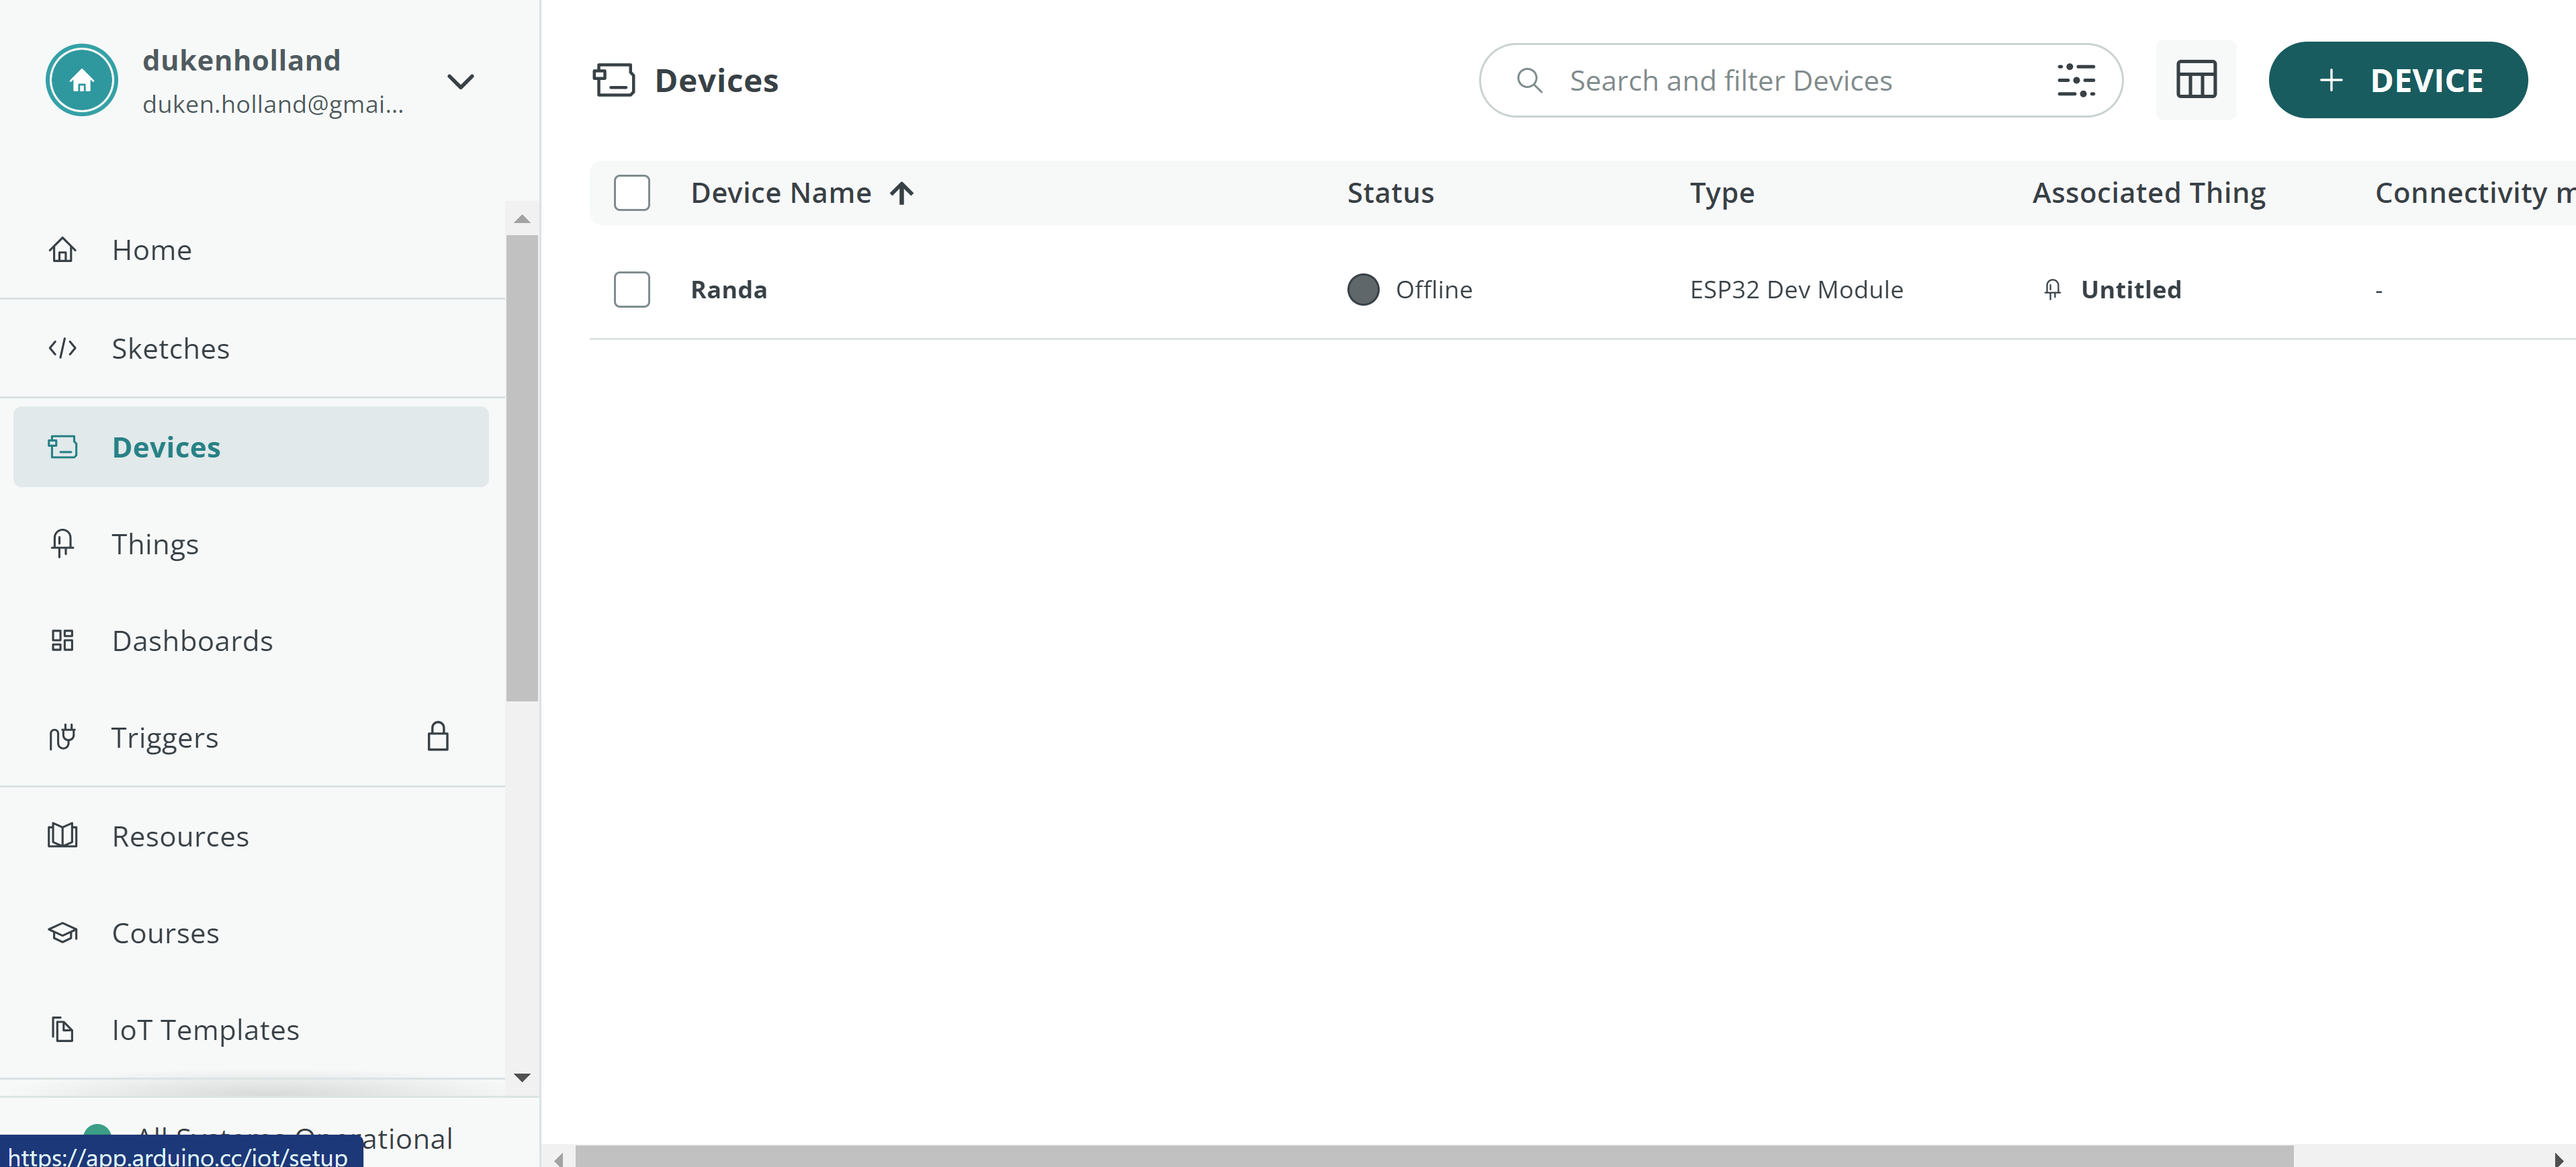Click the Untitled thing LED icon

(x=2052, y=290)
